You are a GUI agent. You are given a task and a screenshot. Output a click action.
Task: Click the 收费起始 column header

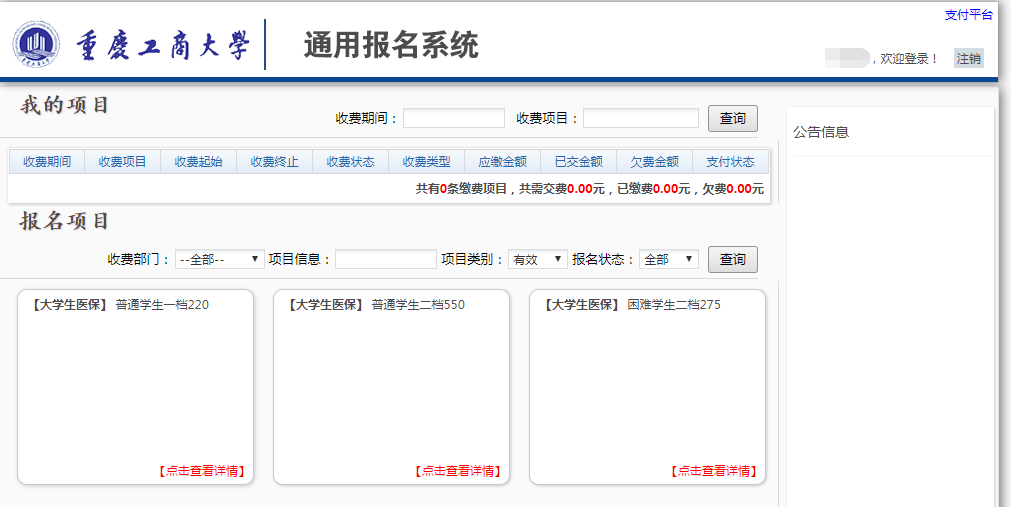pyautogui.click(x=198, y=162)
